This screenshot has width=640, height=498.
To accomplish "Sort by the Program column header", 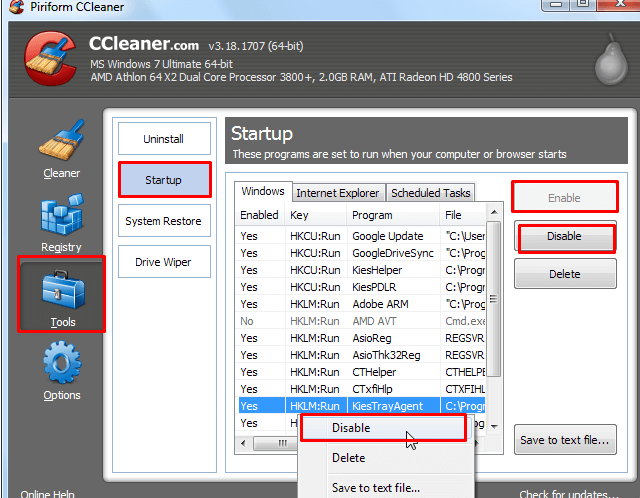I will [393, 215].
